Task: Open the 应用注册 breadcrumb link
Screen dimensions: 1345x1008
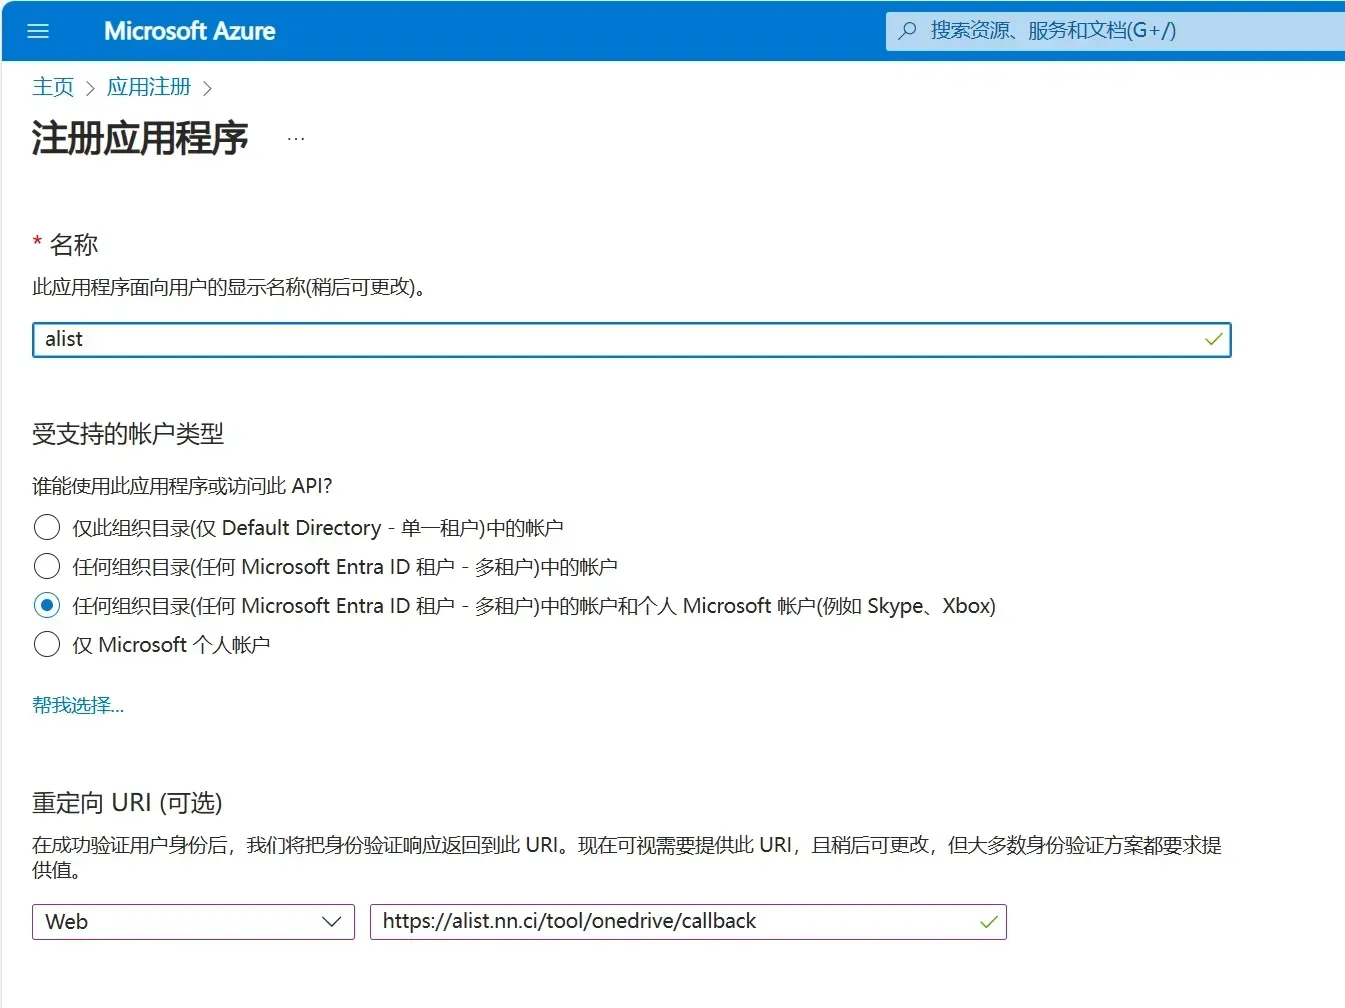Action: click(149, 87)
